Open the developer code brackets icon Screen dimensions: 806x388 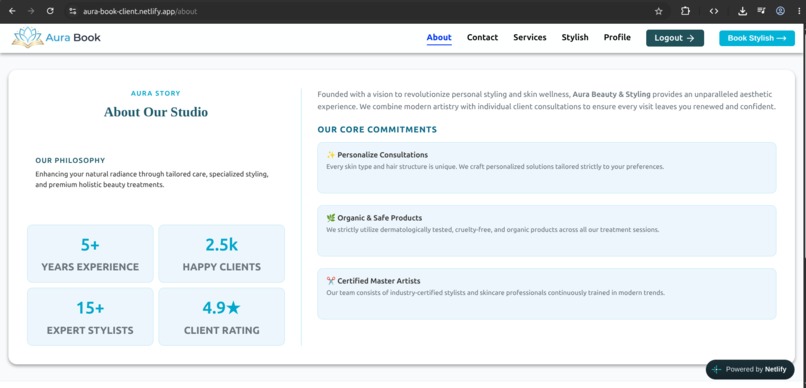click(x=713, y=11)
